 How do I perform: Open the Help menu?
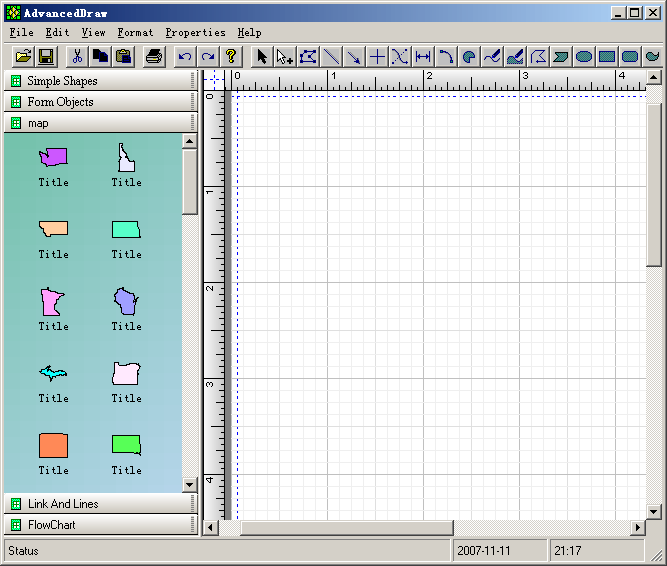[x=249, y=33]
